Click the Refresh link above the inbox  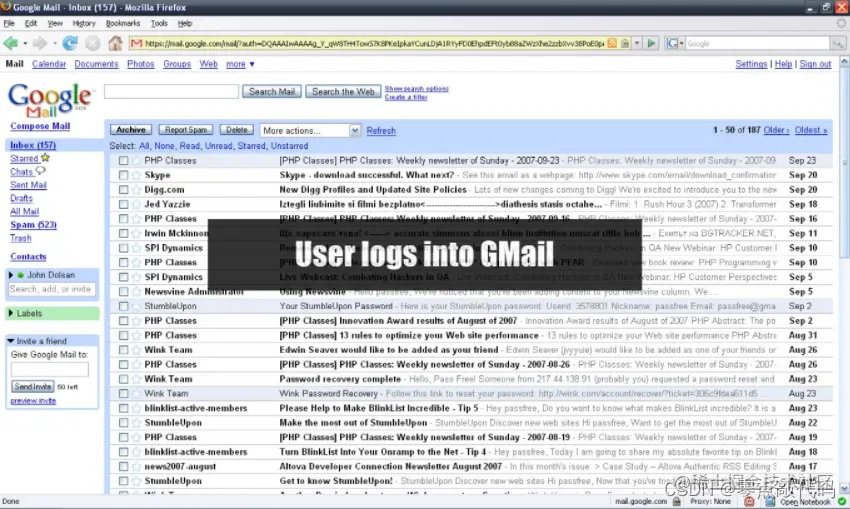(x=381, y=131)
